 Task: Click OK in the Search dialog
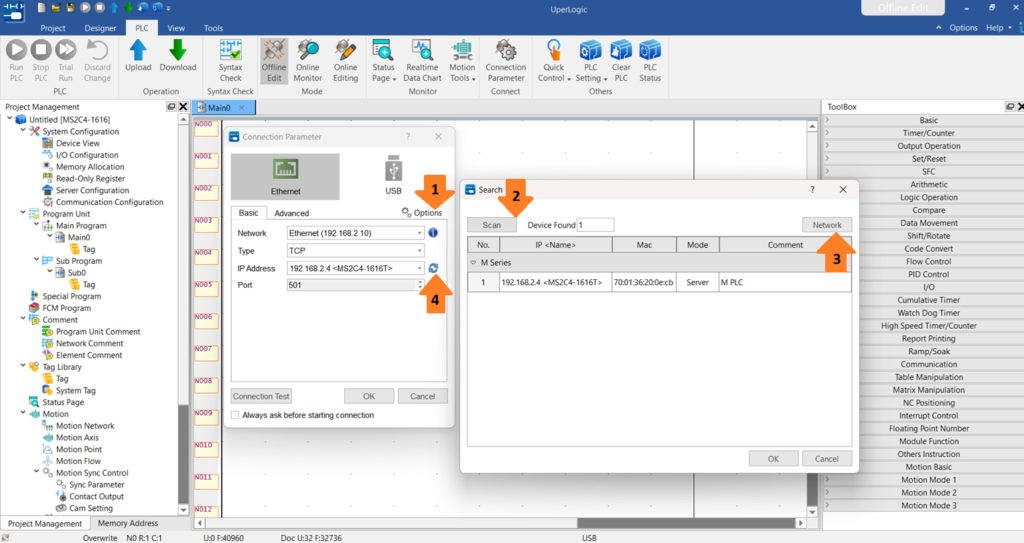click(773, 459)
